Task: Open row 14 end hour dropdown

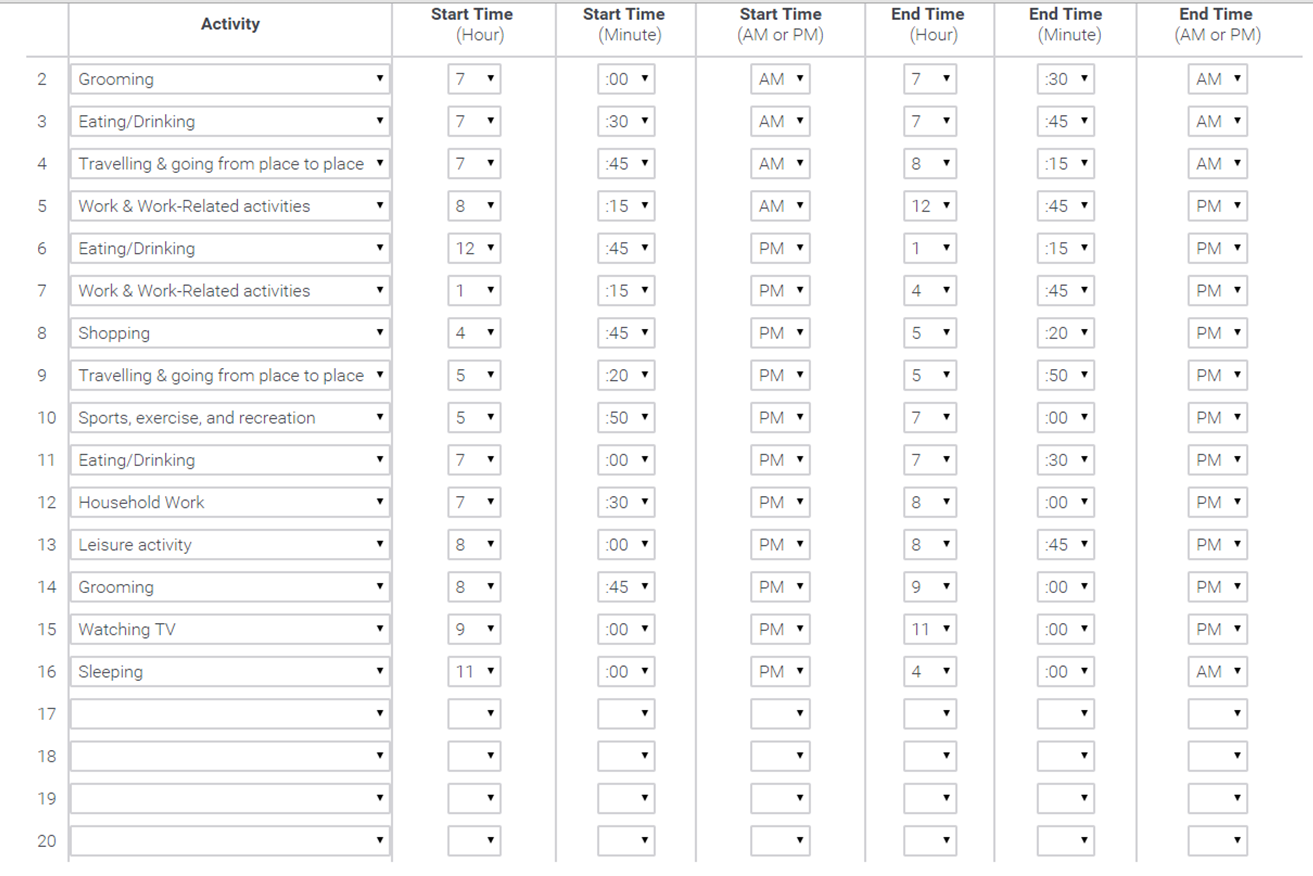Action: (930, 587)
